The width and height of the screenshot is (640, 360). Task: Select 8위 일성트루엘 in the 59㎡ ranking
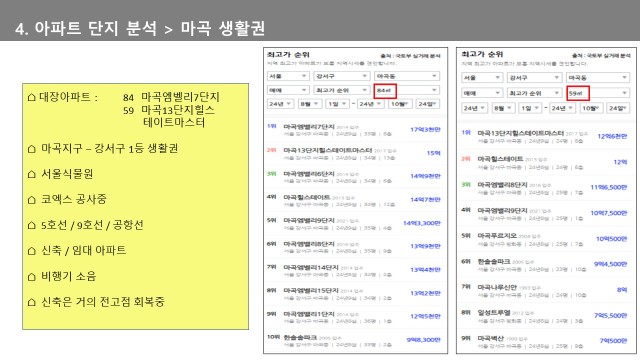point(544,316)
